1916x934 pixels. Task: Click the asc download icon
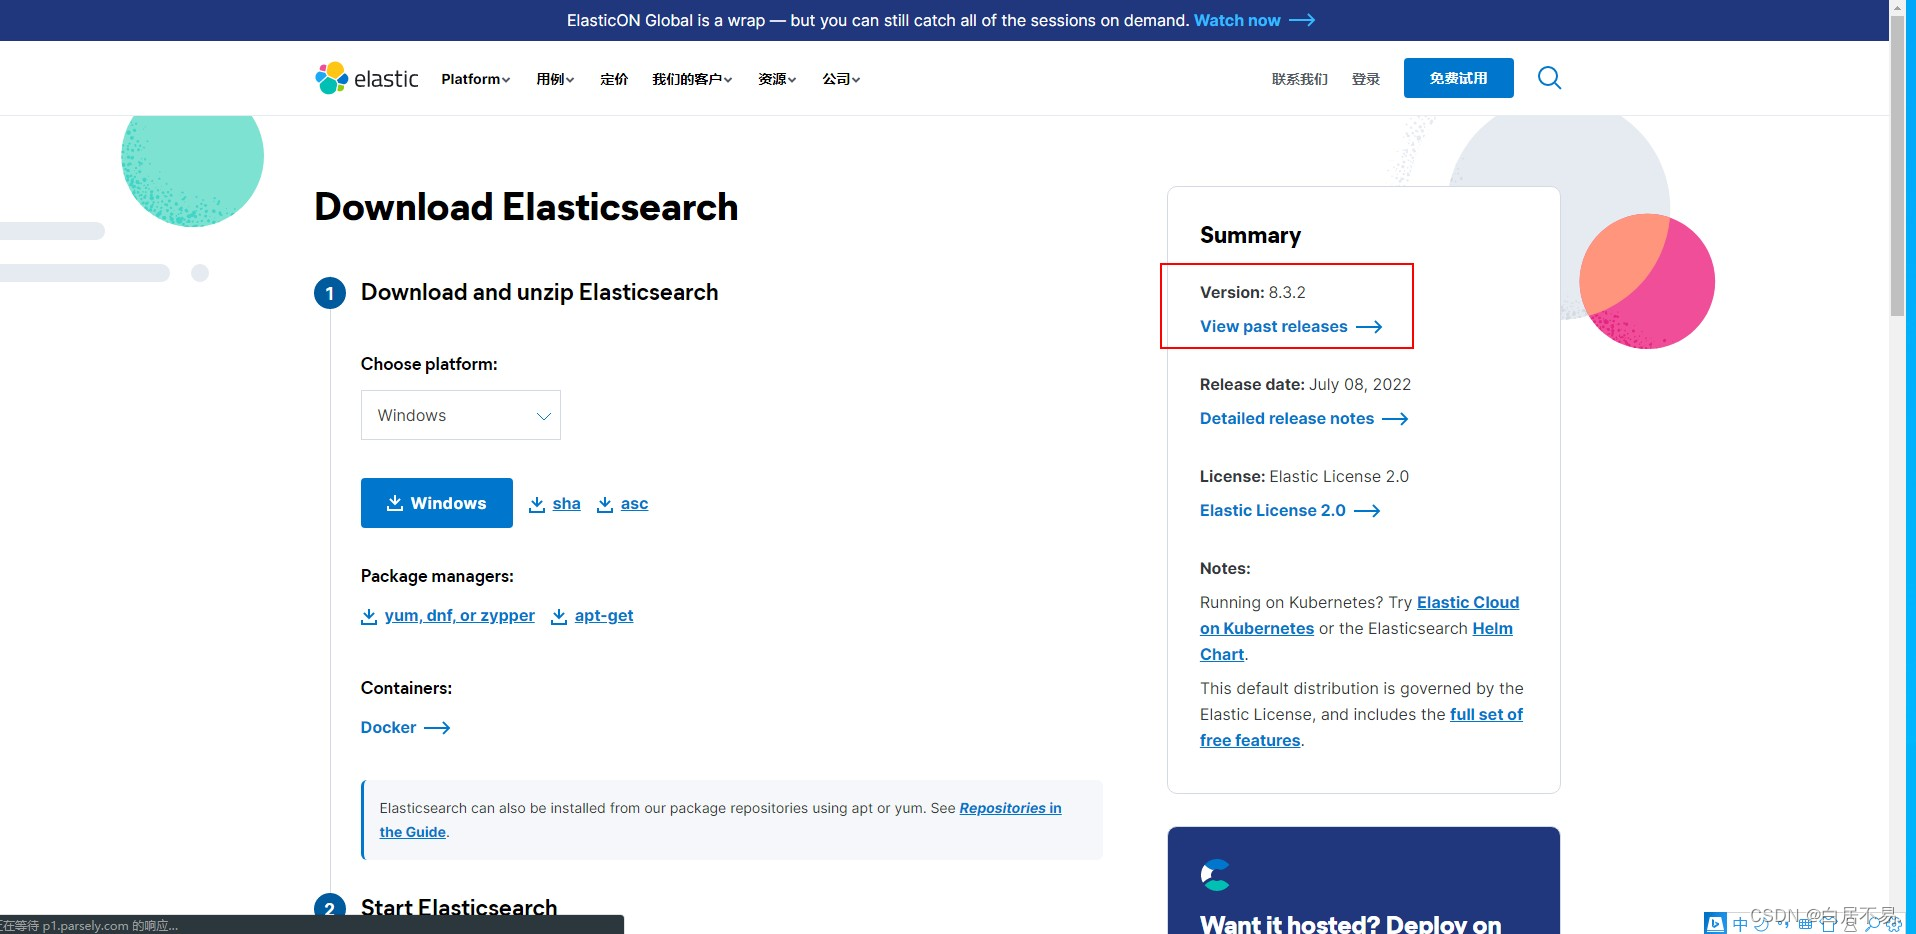(x=605, y=504)
